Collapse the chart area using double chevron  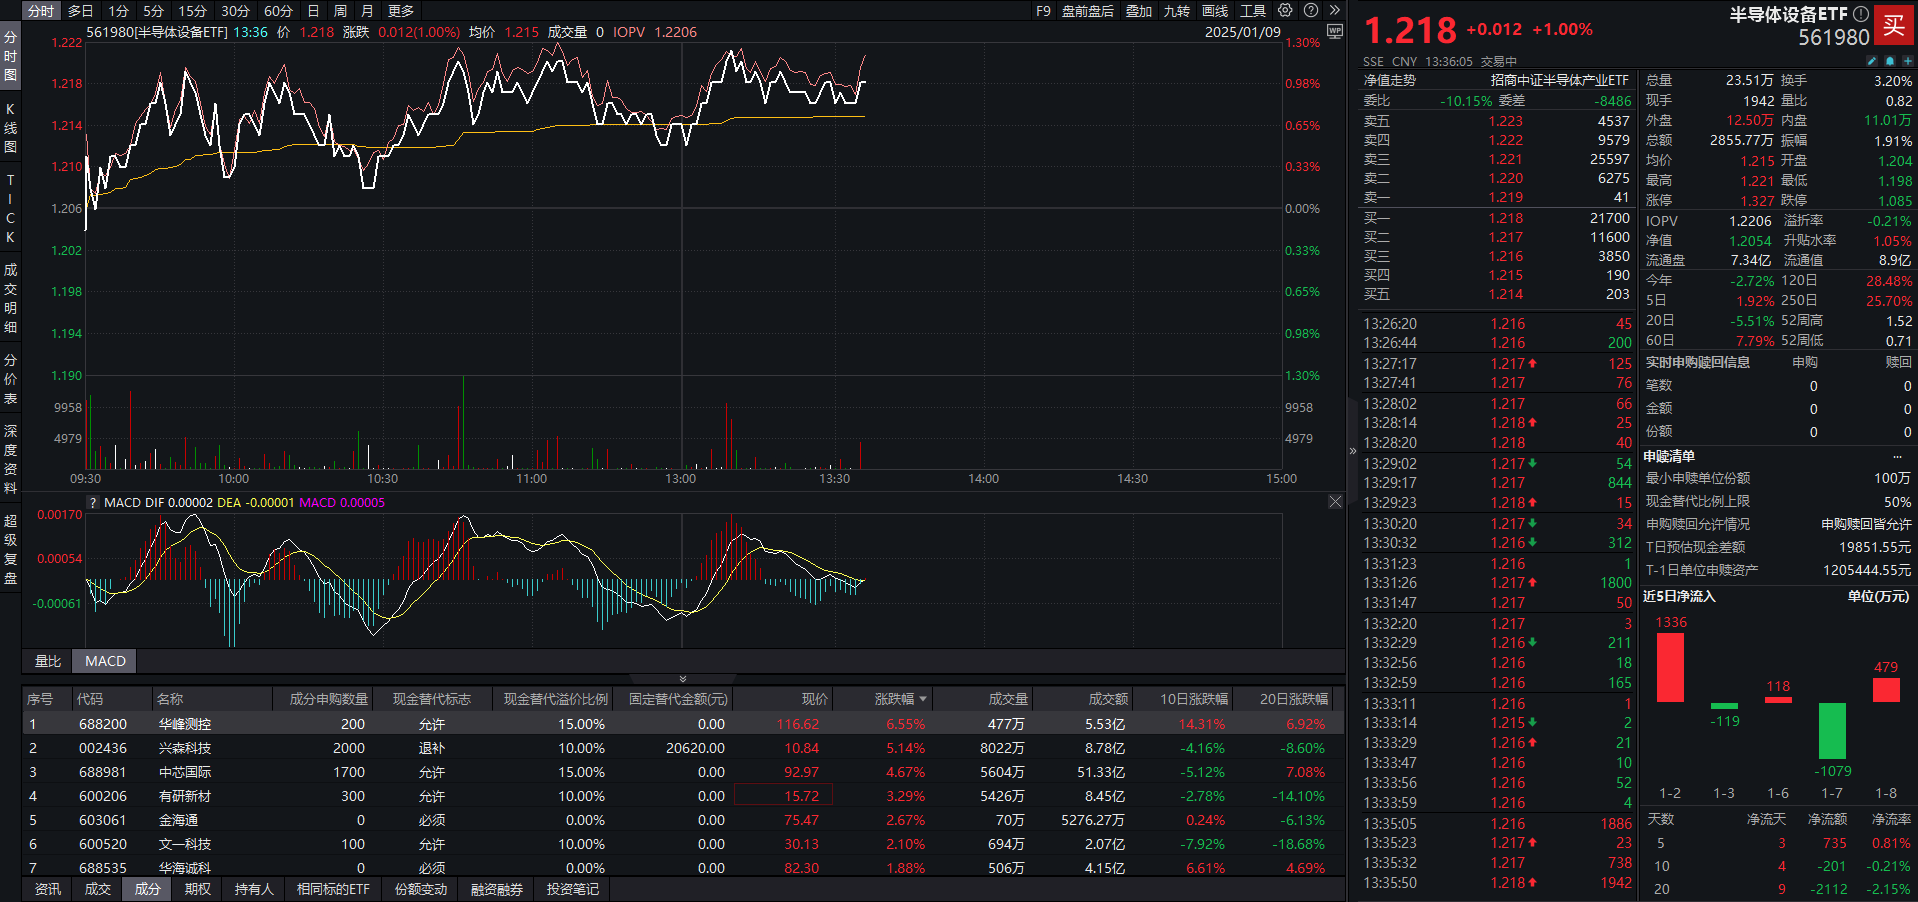[683, 679]
